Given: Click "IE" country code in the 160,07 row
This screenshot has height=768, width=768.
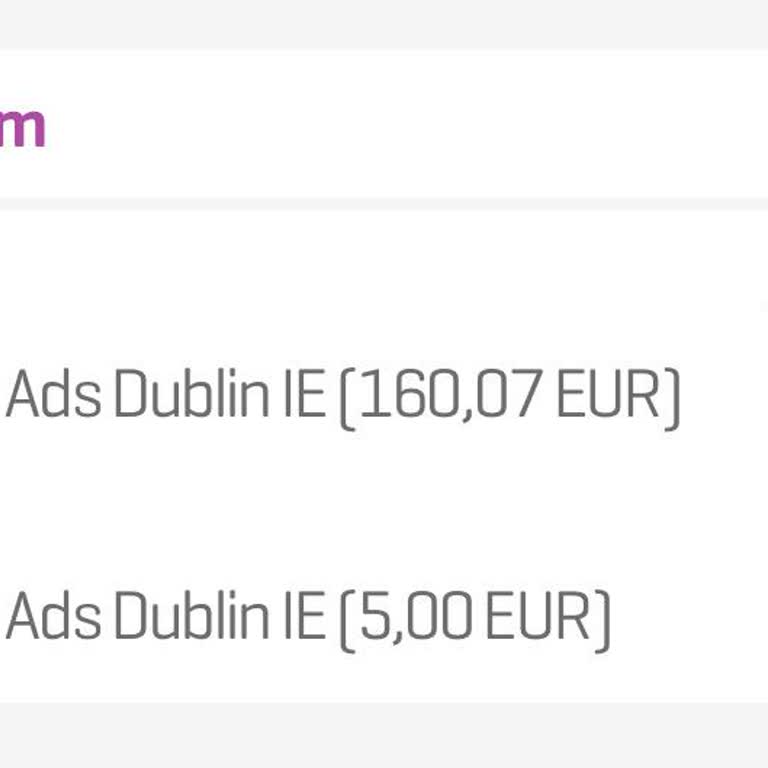Looking at the screenshot, I should point(306,397).
